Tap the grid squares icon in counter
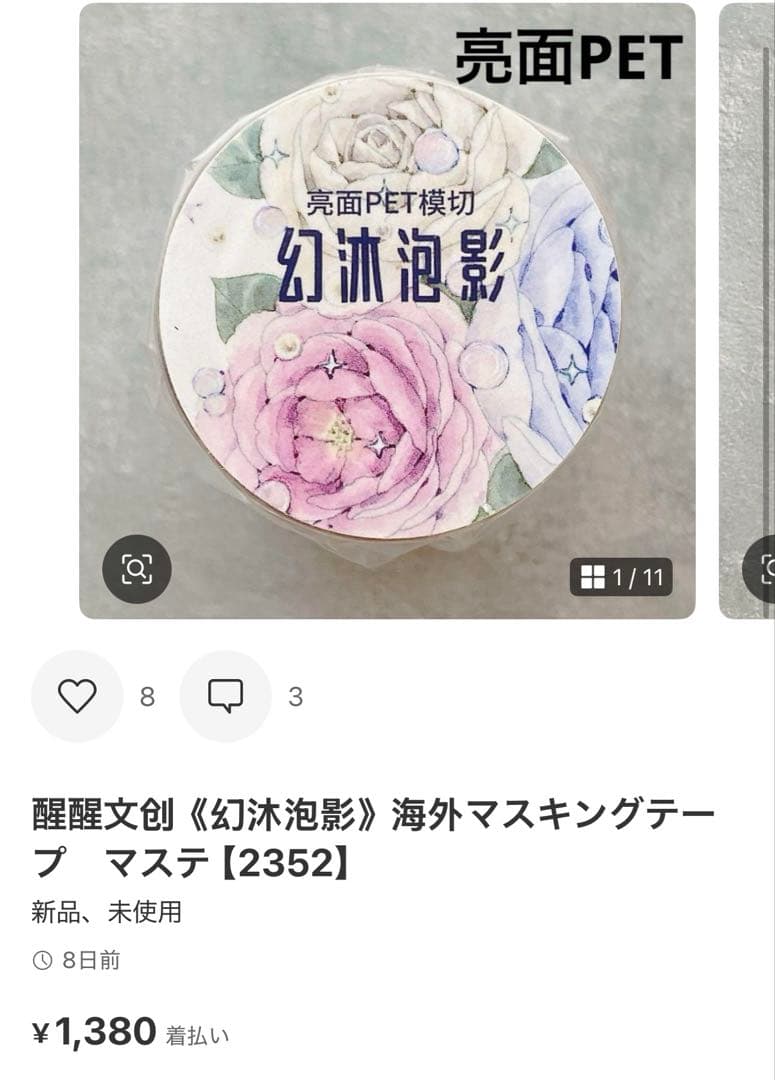 point(593,577)
